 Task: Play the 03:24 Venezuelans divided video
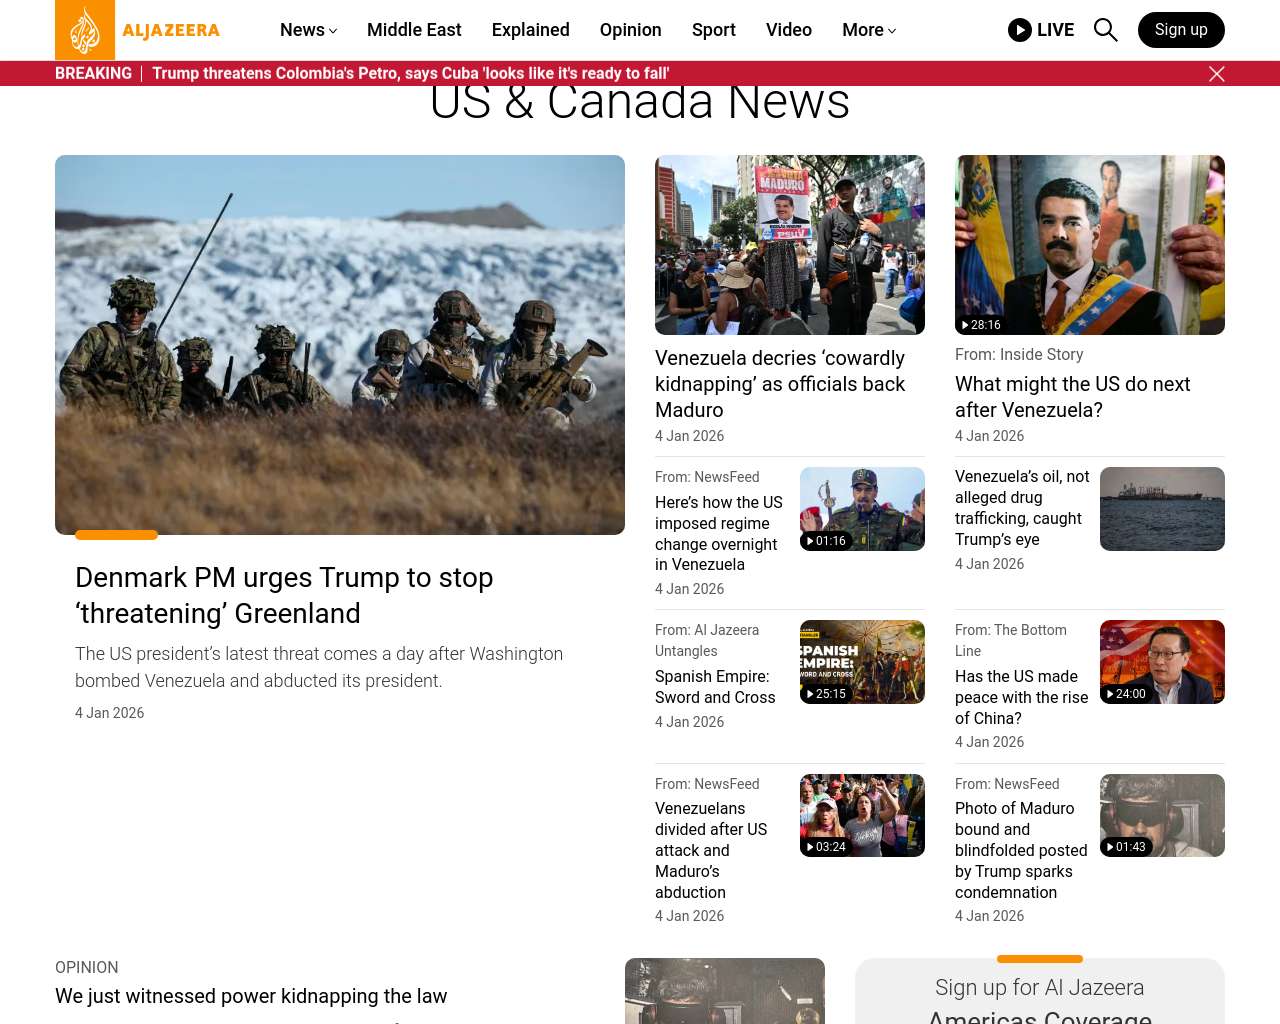[862, 815]
